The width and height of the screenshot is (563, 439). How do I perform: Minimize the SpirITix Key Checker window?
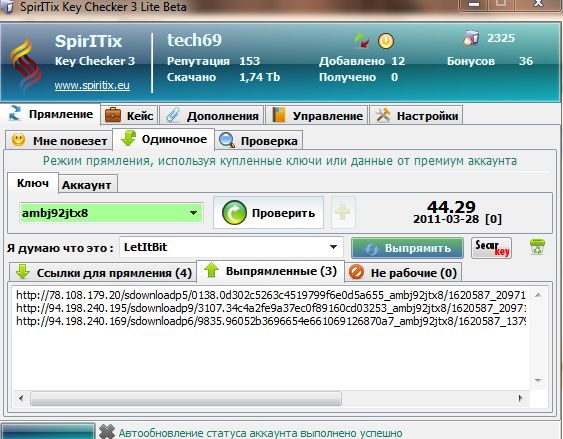(474, 4)
